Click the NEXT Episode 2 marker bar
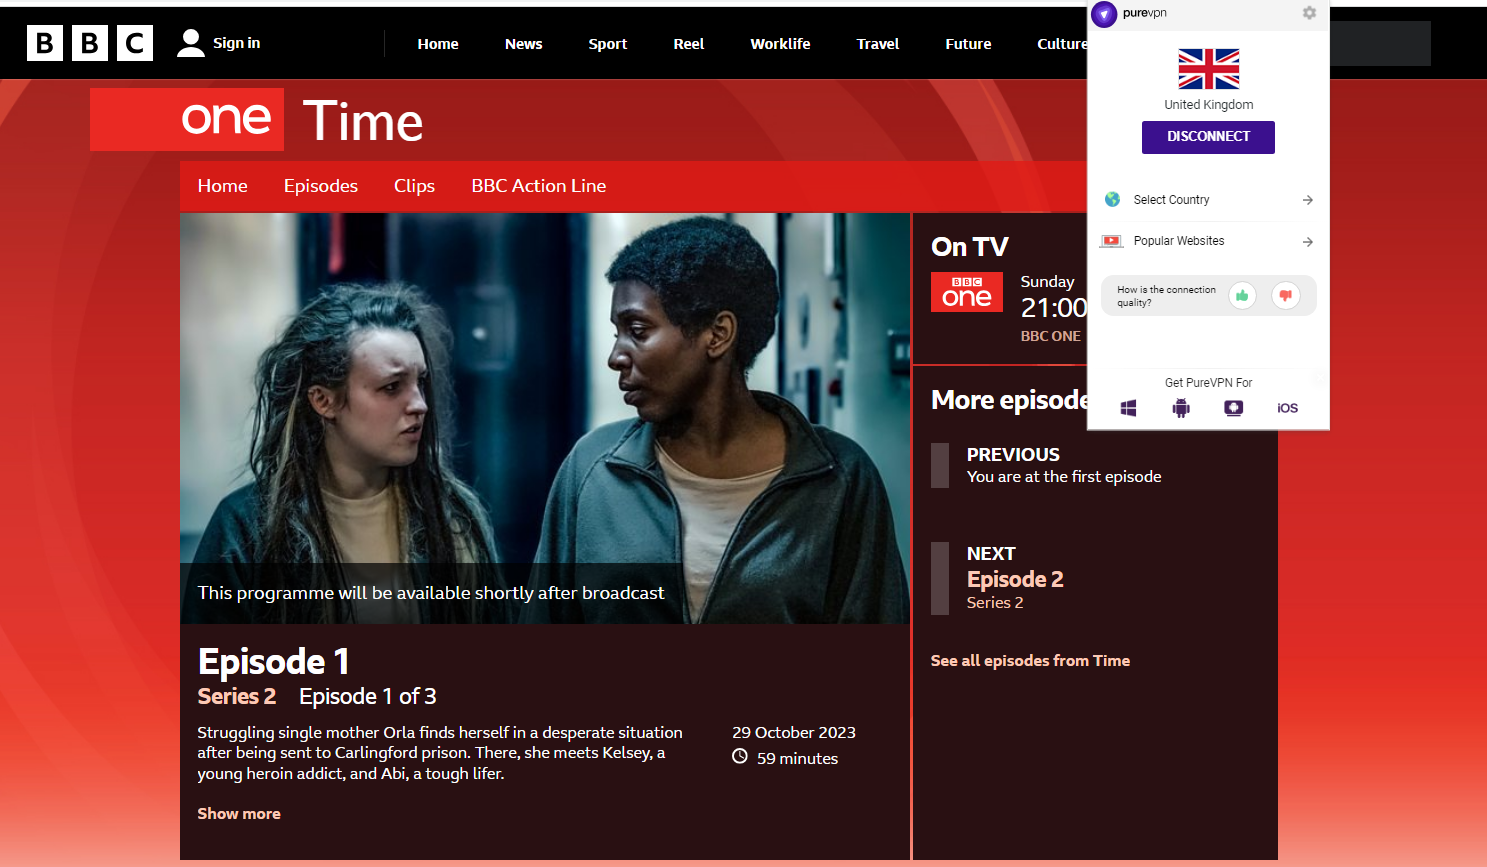The image size is (1487, 867). pos(939,578)
